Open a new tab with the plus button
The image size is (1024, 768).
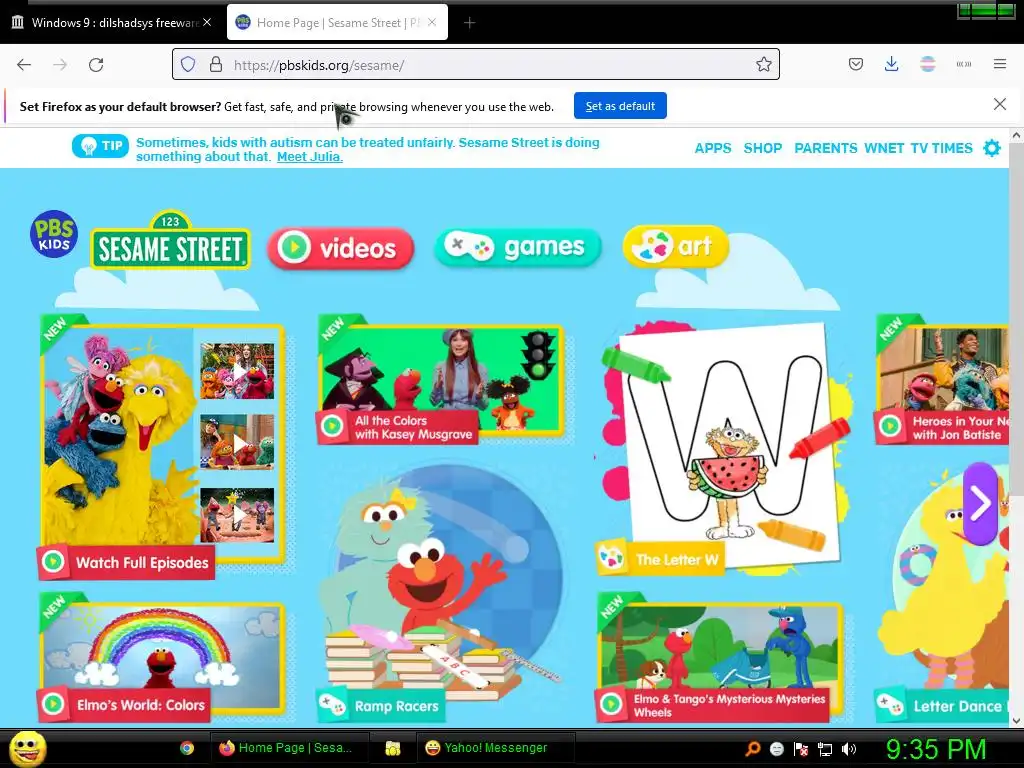469,23
